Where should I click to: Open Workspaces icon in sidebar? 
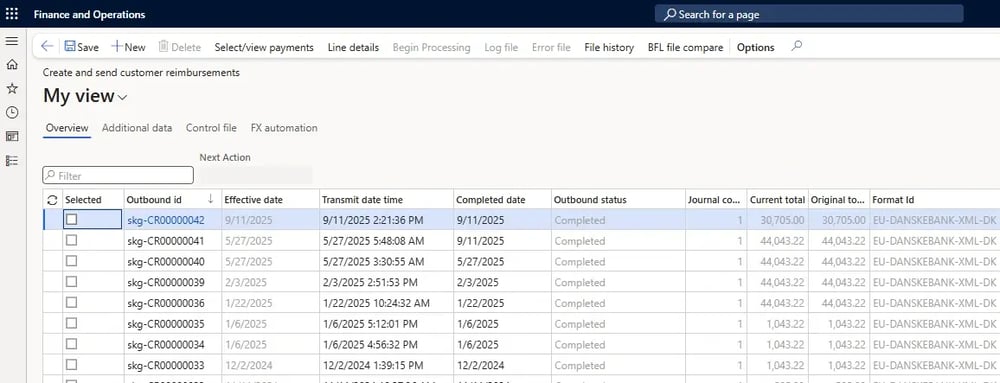point(11,136)
